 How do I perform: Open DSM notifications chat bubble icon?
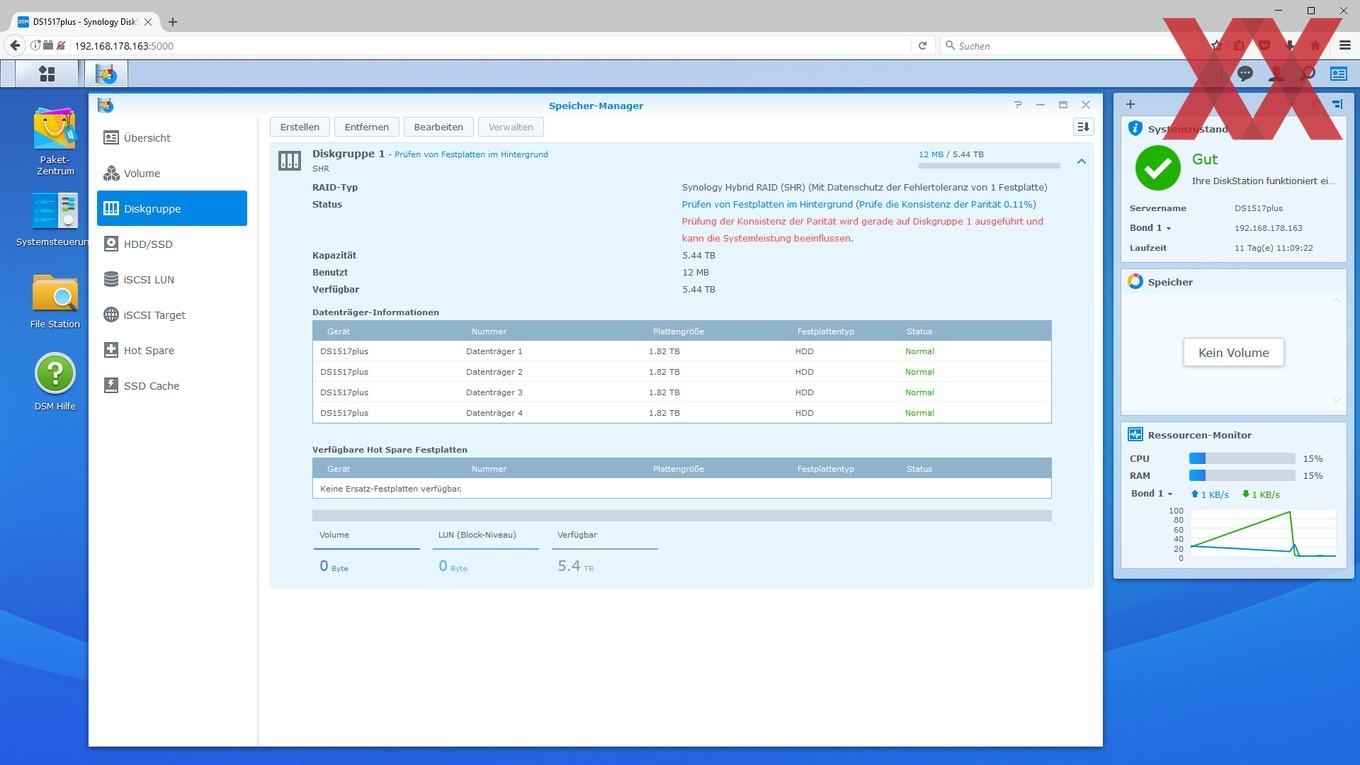(1245, 74)
